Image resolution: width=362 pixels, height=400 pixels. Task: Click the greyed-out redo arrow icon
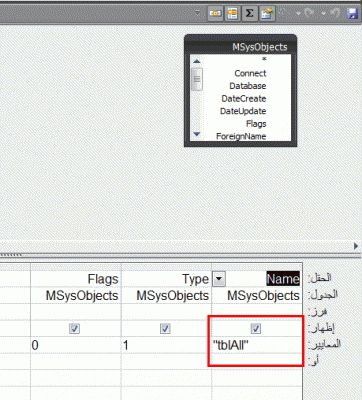[309, 13]
